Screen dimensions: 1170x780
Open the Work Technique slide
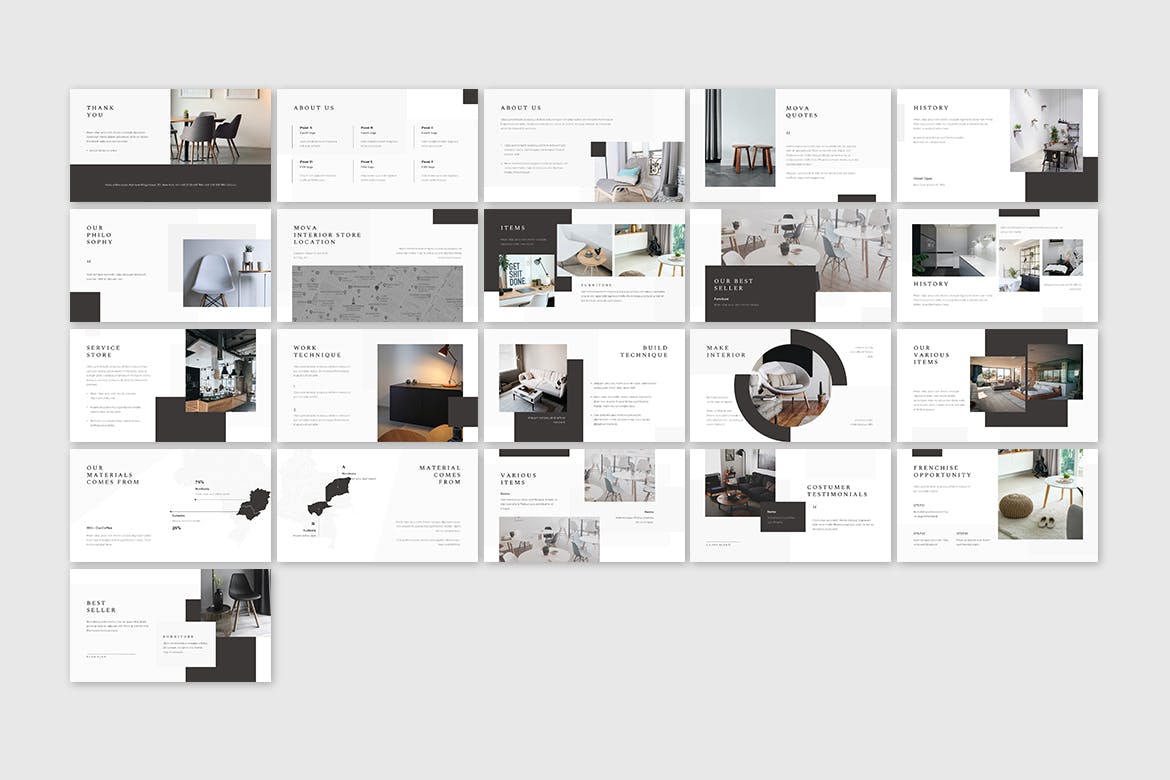point(377,385)
